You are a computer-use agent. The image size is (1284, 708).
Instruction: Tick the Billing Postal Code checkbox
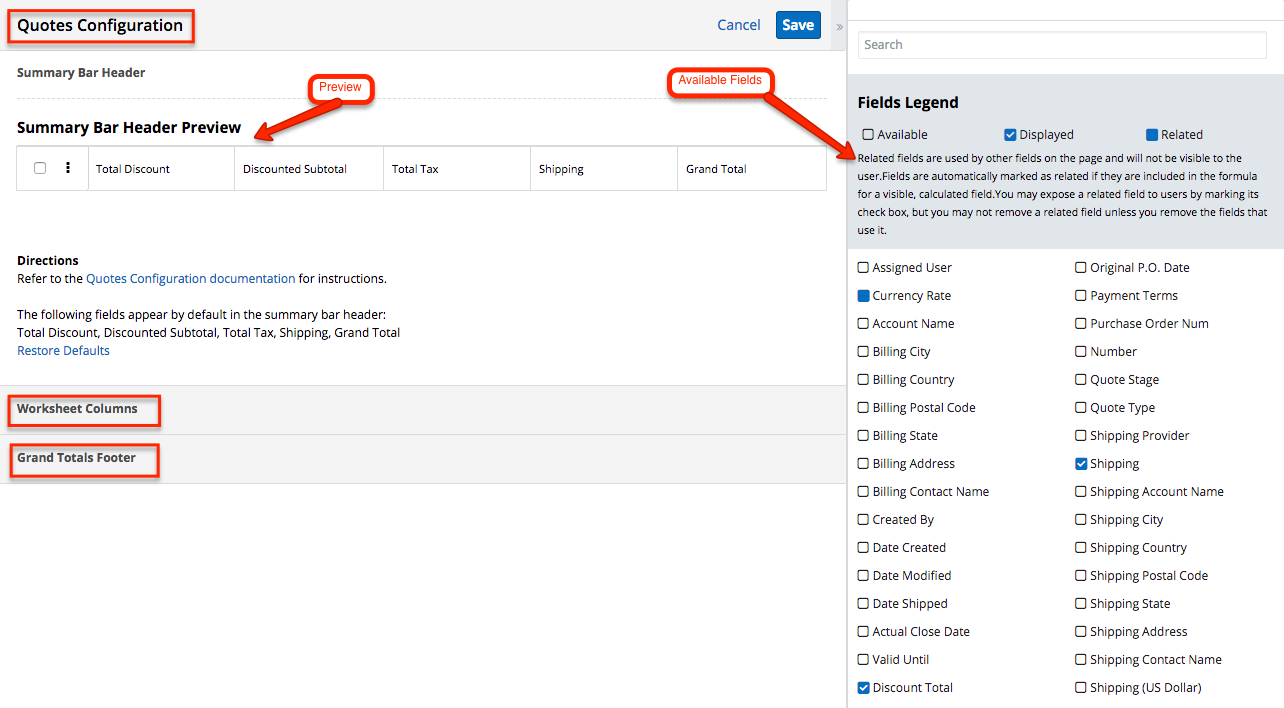pyautogui.click(x=864, y=408)
